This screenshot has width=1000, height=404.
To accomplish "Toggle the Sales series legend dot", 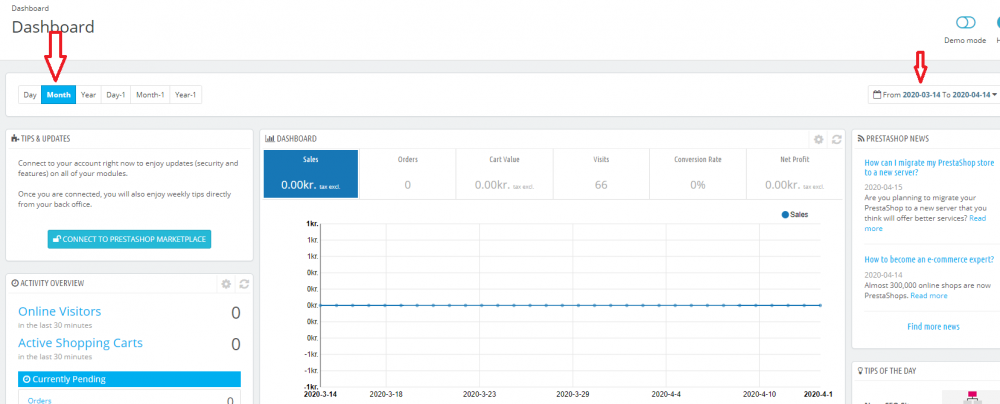I will click(785, 215).
